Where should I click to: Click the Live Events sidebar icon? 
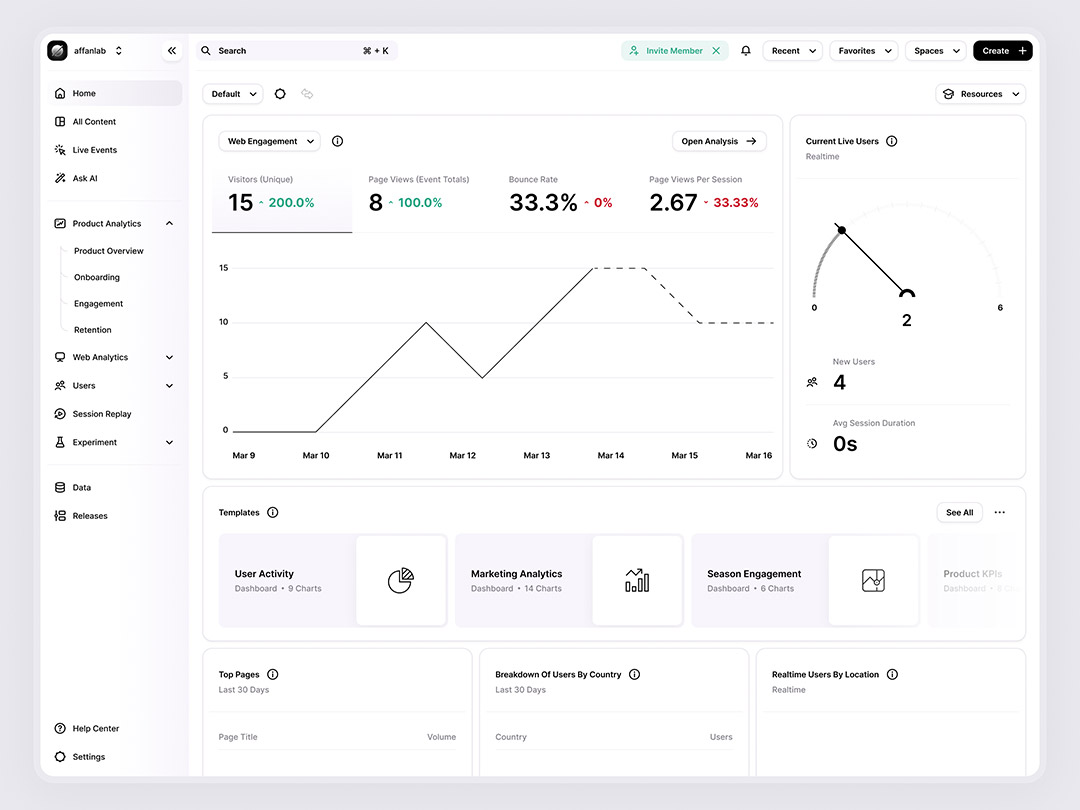pos(59,149)
